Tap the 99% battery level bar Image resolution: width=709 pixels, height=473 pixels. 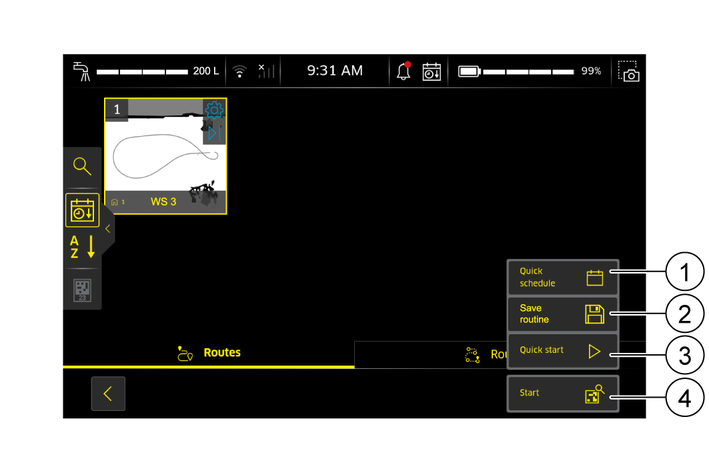pyautogui.click(x=528, y=72)
